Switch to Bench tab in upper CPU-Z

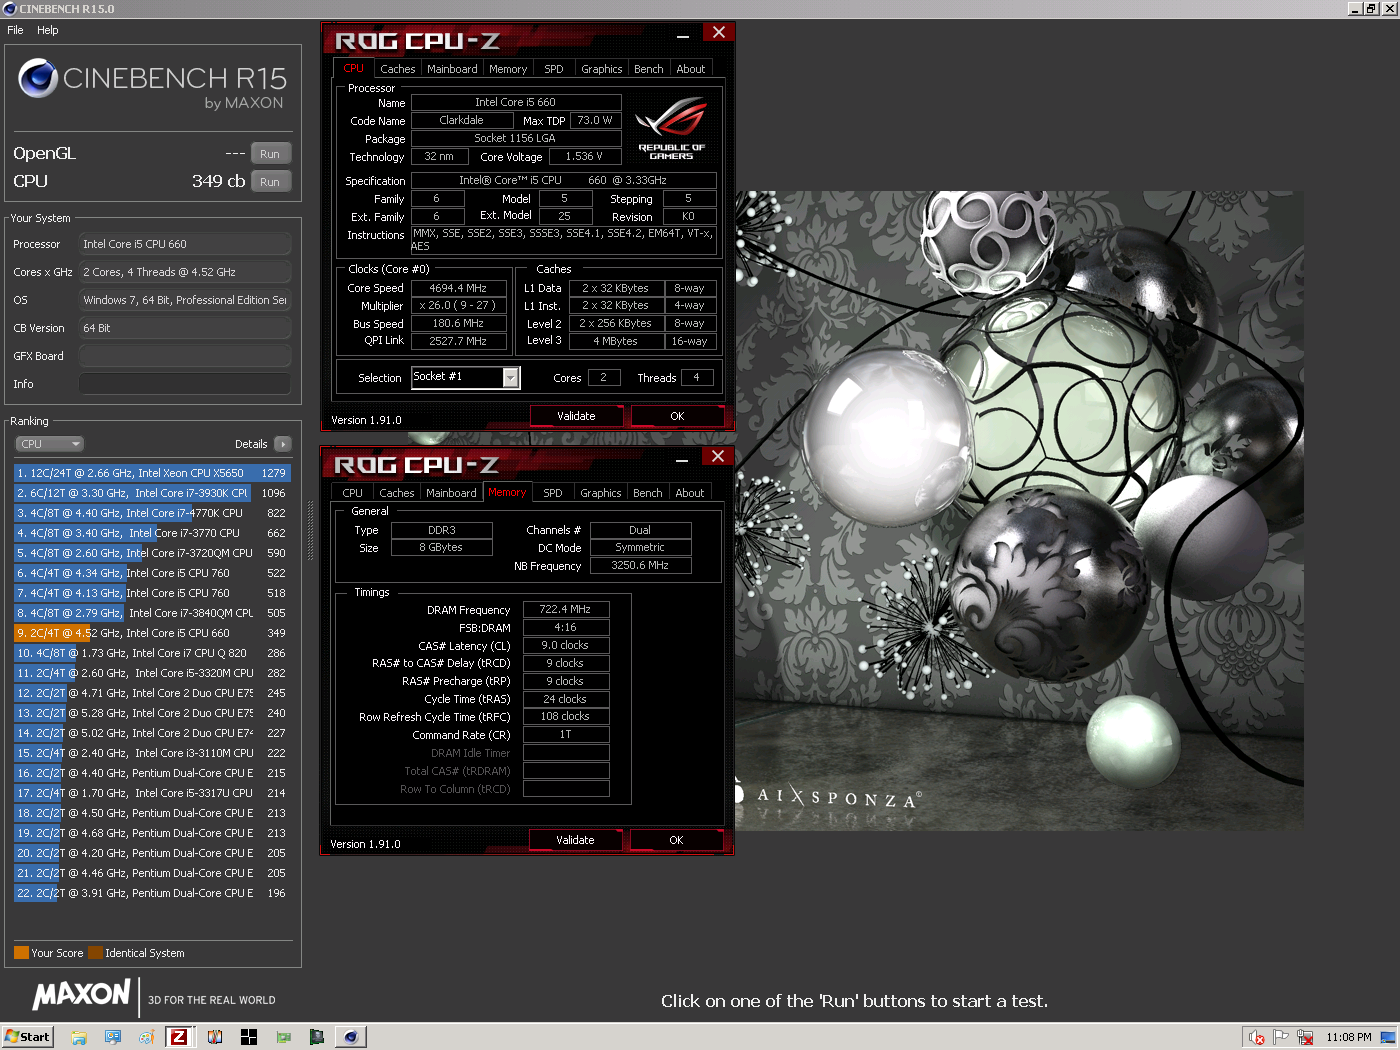click(649, 69)
